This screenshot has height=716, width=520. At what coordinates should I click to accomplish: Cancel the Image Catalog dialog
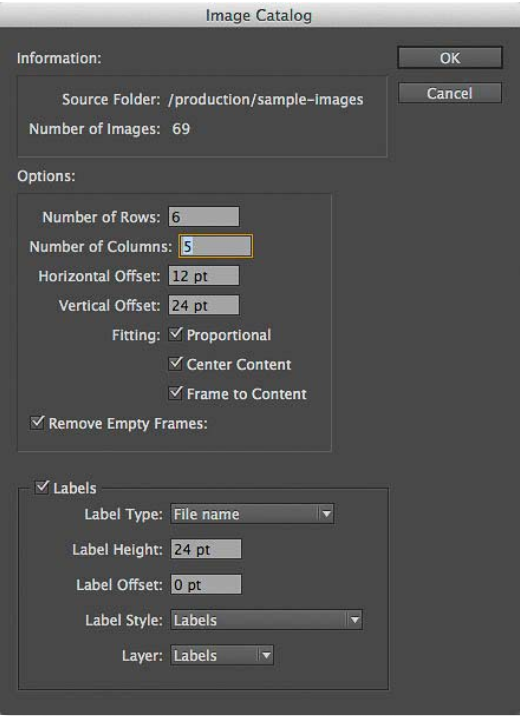[450, 93]
